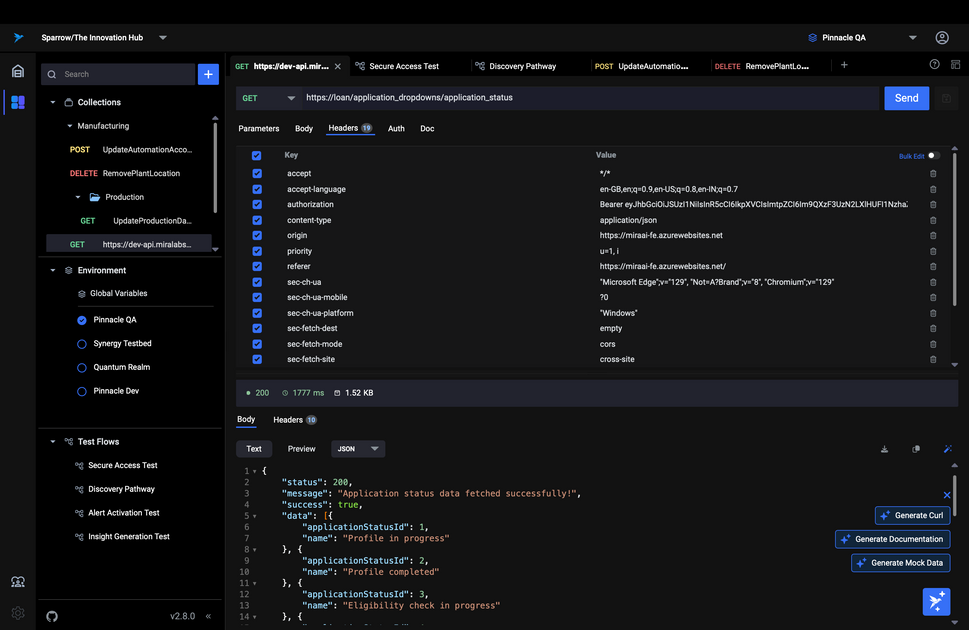969x630 pixels.
Task: Open the Discovery Pathway tab
Action: click(x=521, y=66)
